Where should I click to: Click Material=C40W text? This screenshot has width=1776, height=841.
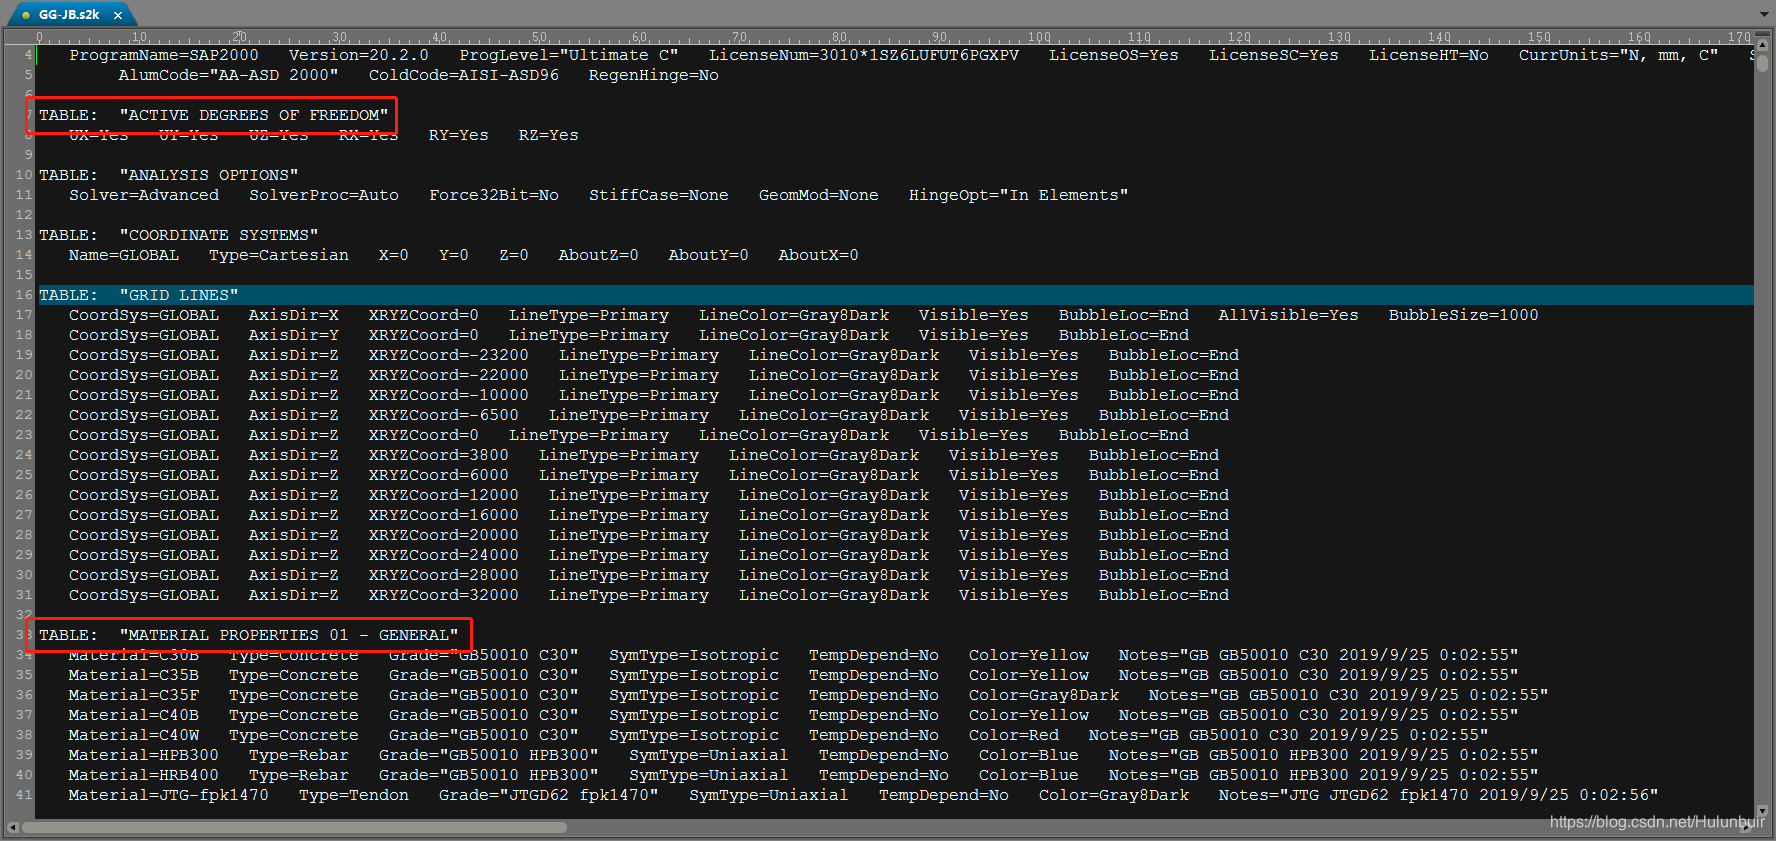(134, 735)
